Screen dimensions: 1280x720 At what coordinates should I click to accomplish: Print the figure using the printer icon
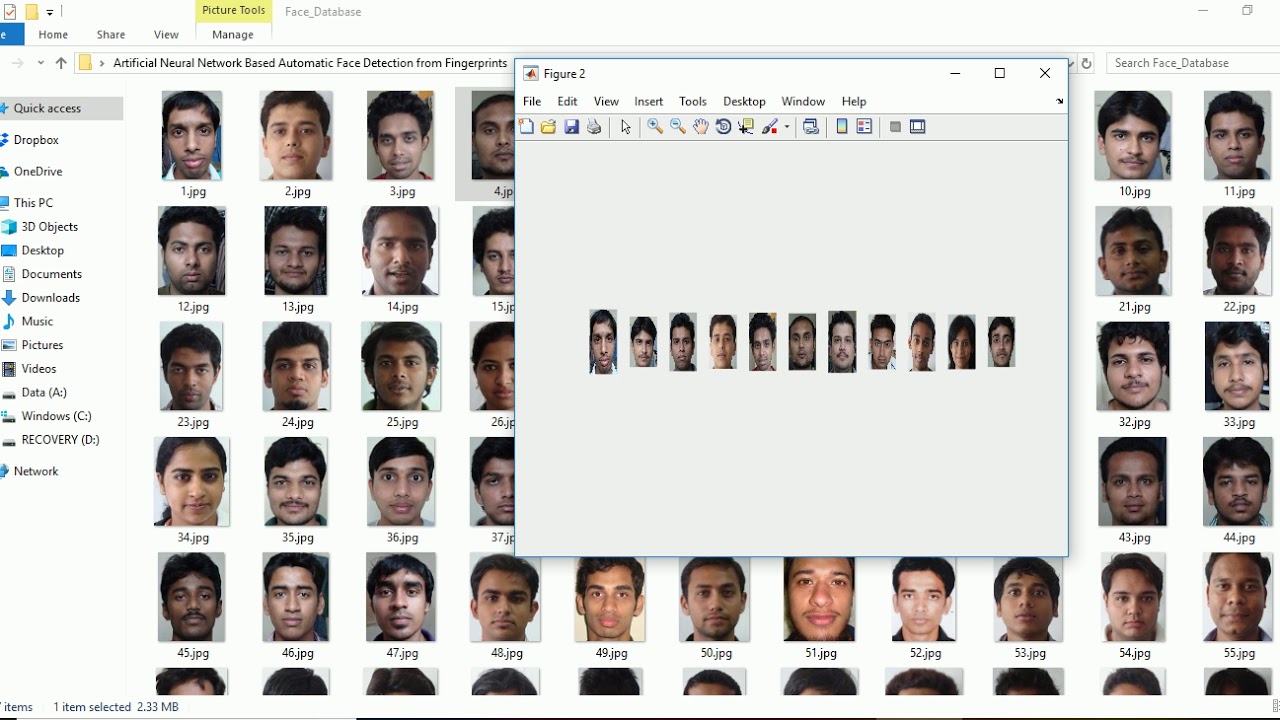(x=594, y=127)
